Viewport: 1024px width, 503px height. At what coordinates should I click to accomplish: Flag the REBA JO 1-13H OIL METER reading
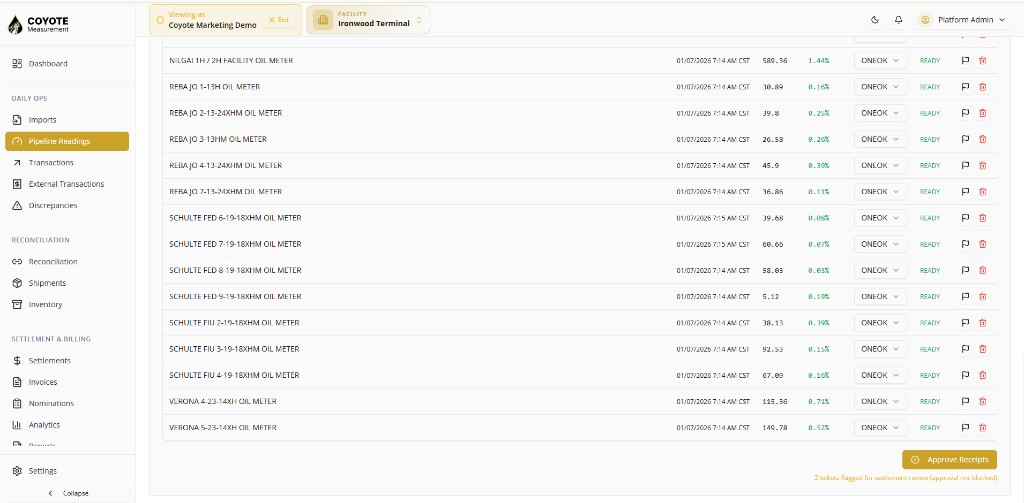pyautogui.click(x=965, y=87)
